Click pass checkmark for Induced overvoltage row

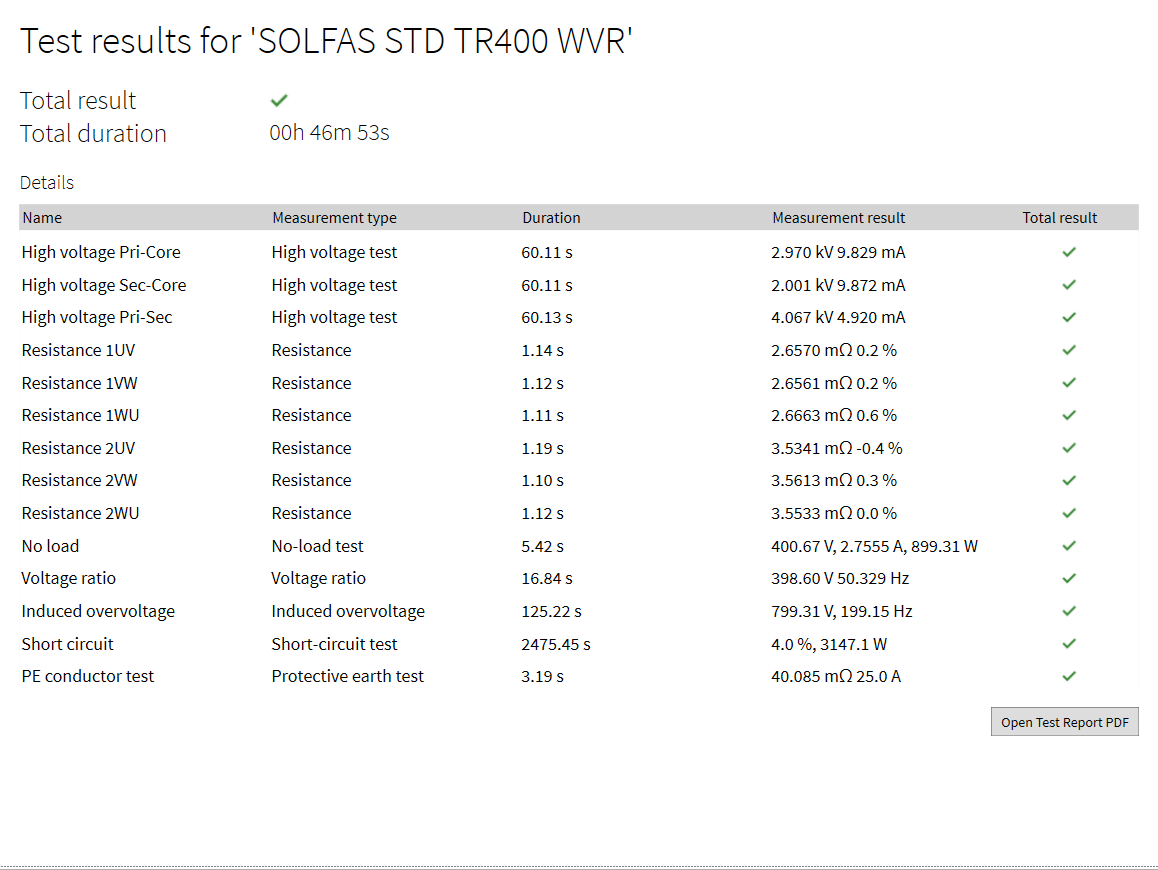[x=1069, y=611]
